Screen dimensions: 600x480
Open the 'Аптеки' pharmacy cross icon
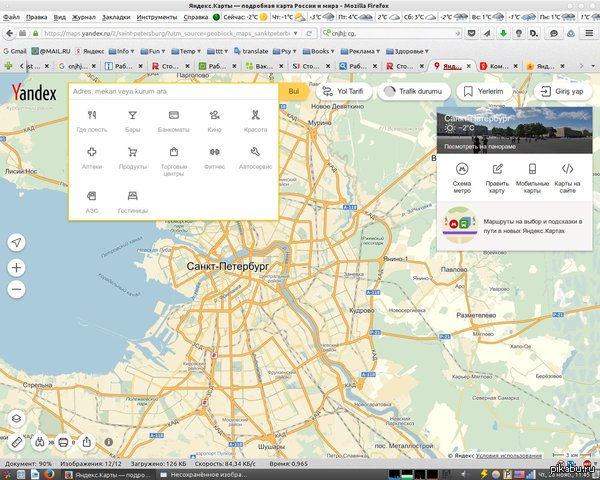click(x=92, y=158)
